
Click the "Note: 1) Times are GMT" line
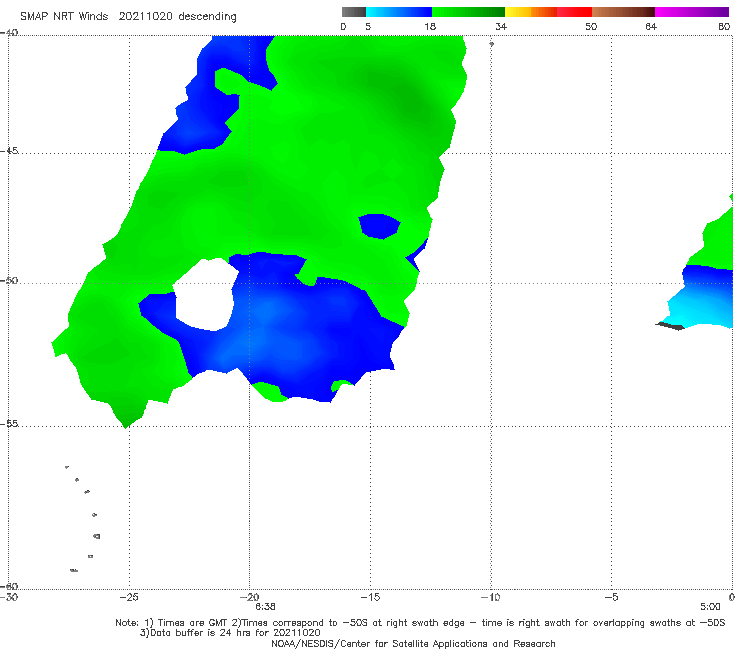tap(420, 623)
